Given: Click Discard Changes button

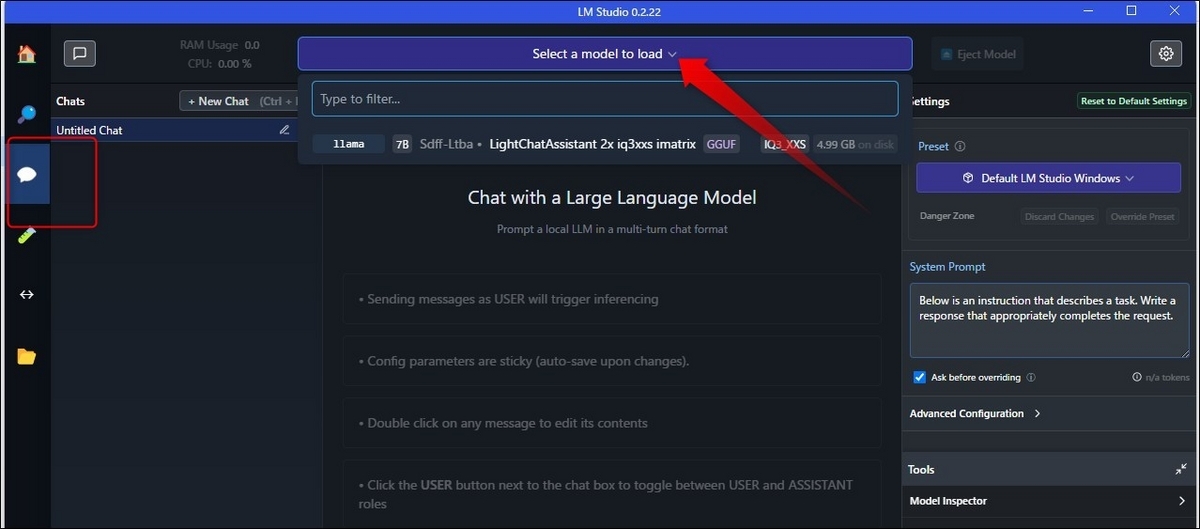Looking at the screenshot, I should click(x=1060, y=216).
